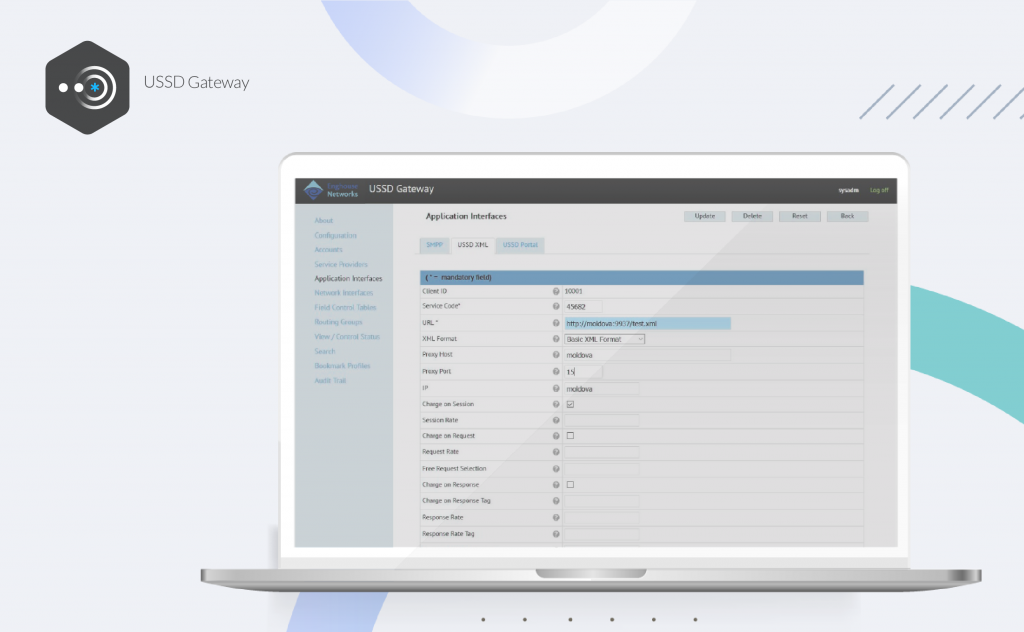Click the sysadm username text

848,191
